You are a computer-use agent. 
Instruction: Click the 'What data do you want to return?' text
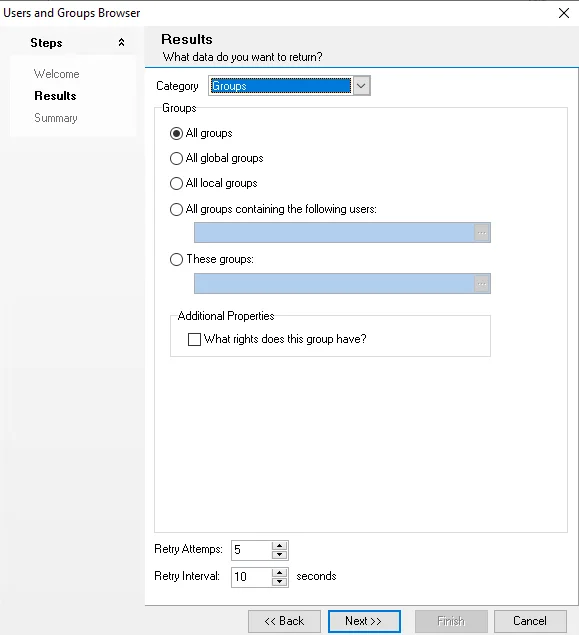pyautogui.click(x=243, y=57)
